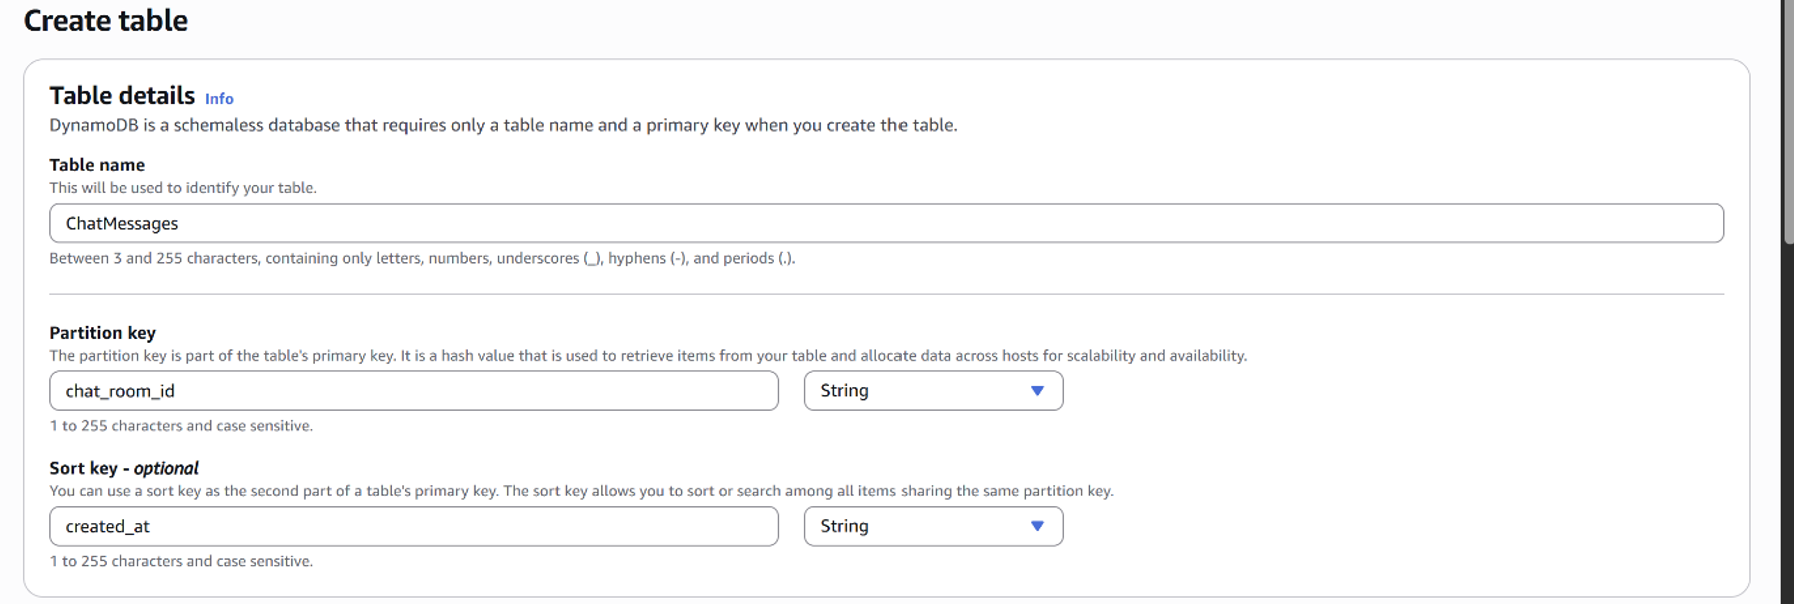Screen dimensions: 1794x604
Task: Click the table name character rules hint
Action: coord(422,258)
